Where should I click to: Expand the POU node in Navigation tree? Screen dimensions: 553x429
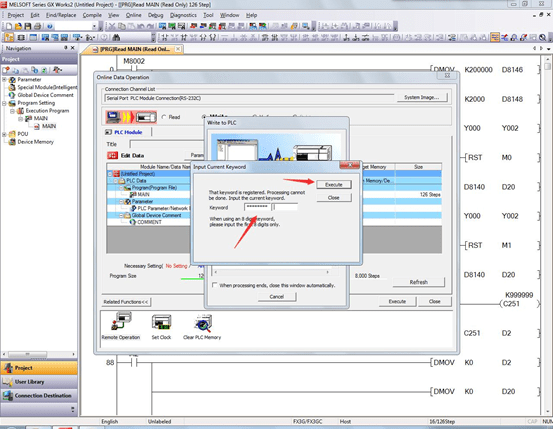(5, 134)
